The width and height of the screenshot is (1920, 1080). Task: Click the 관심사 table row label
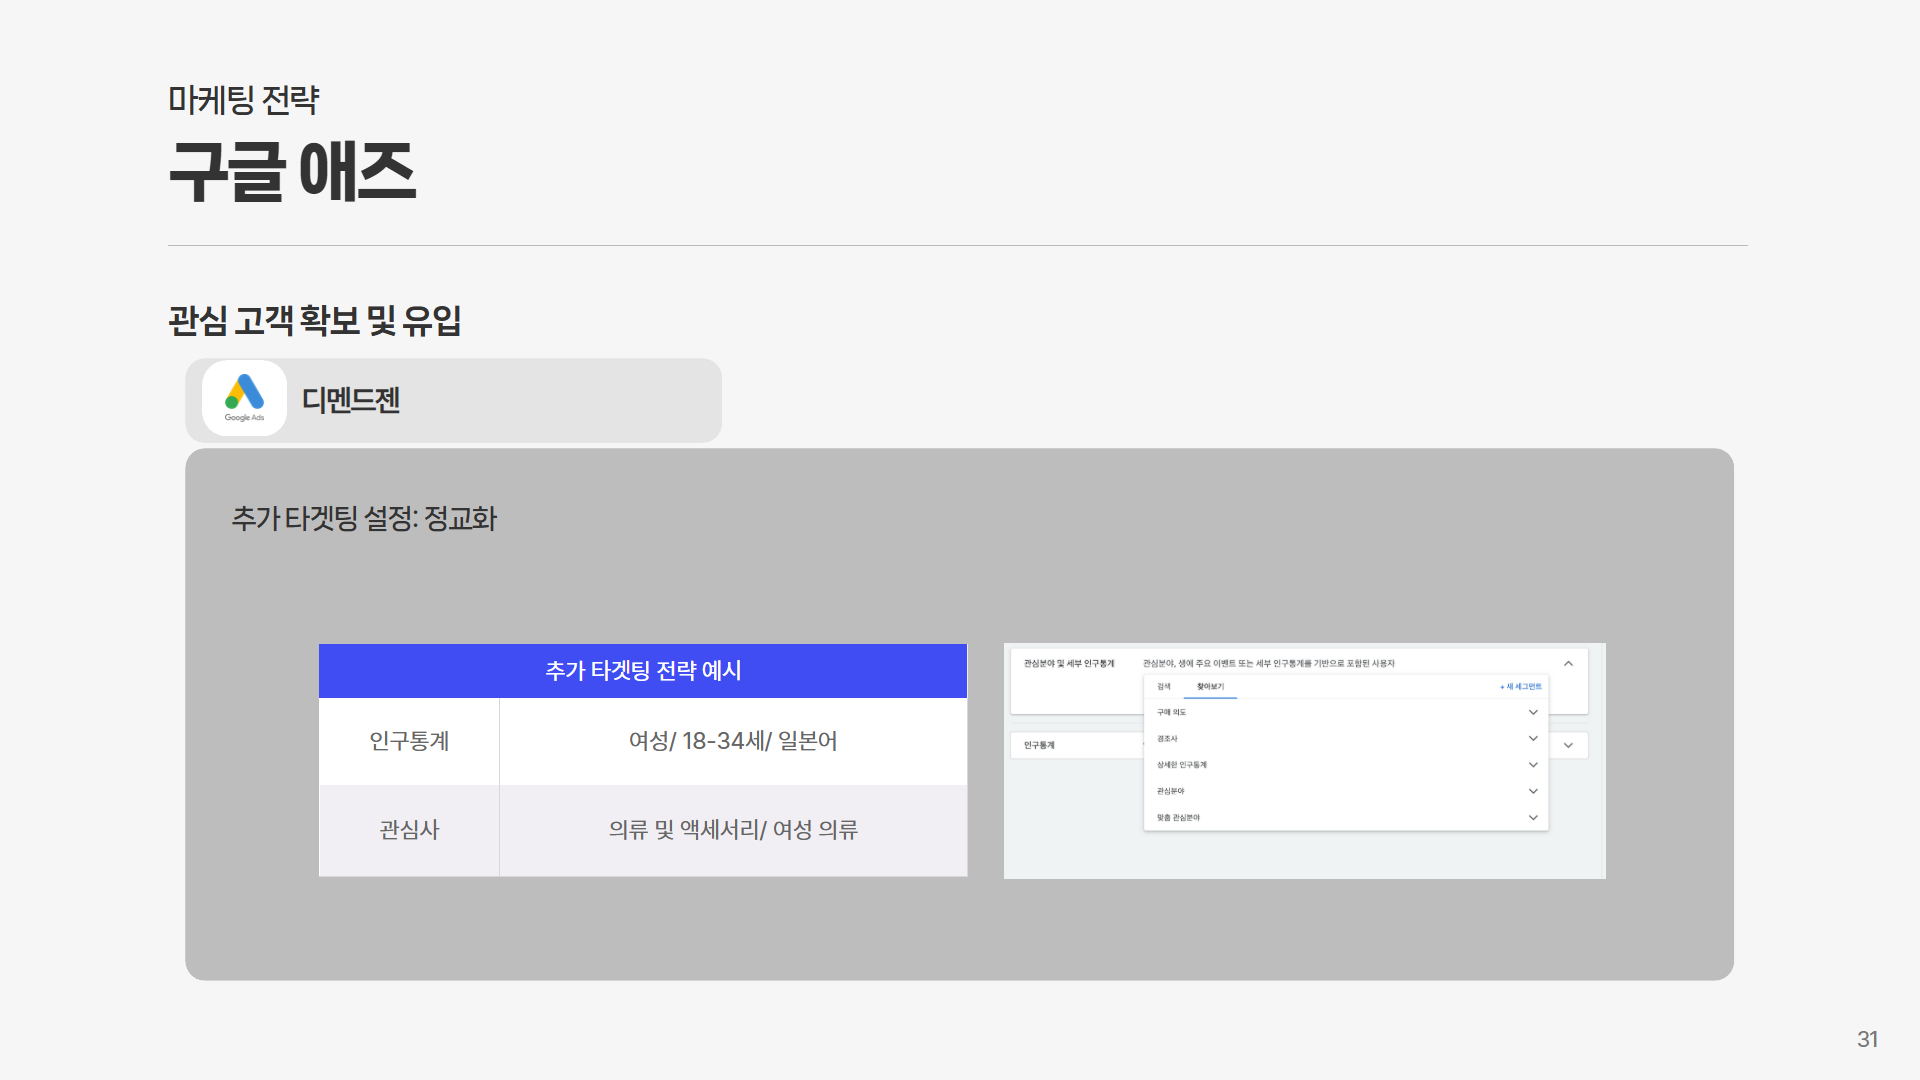pyautogui.click(x=409, y=830)
